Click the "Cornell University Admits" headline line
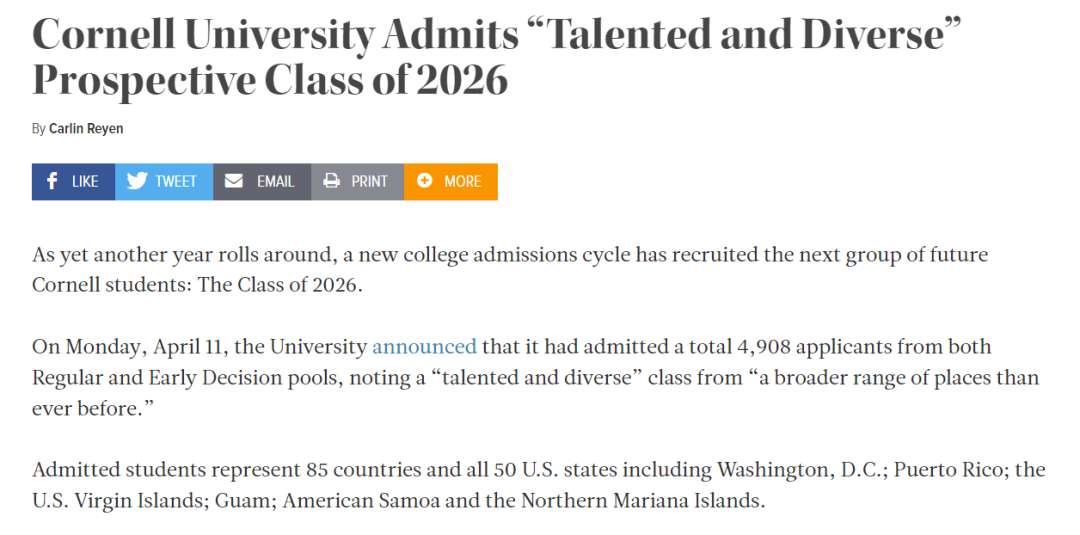The height and width of the screenshot is (535, 1080). click(275, 36)
